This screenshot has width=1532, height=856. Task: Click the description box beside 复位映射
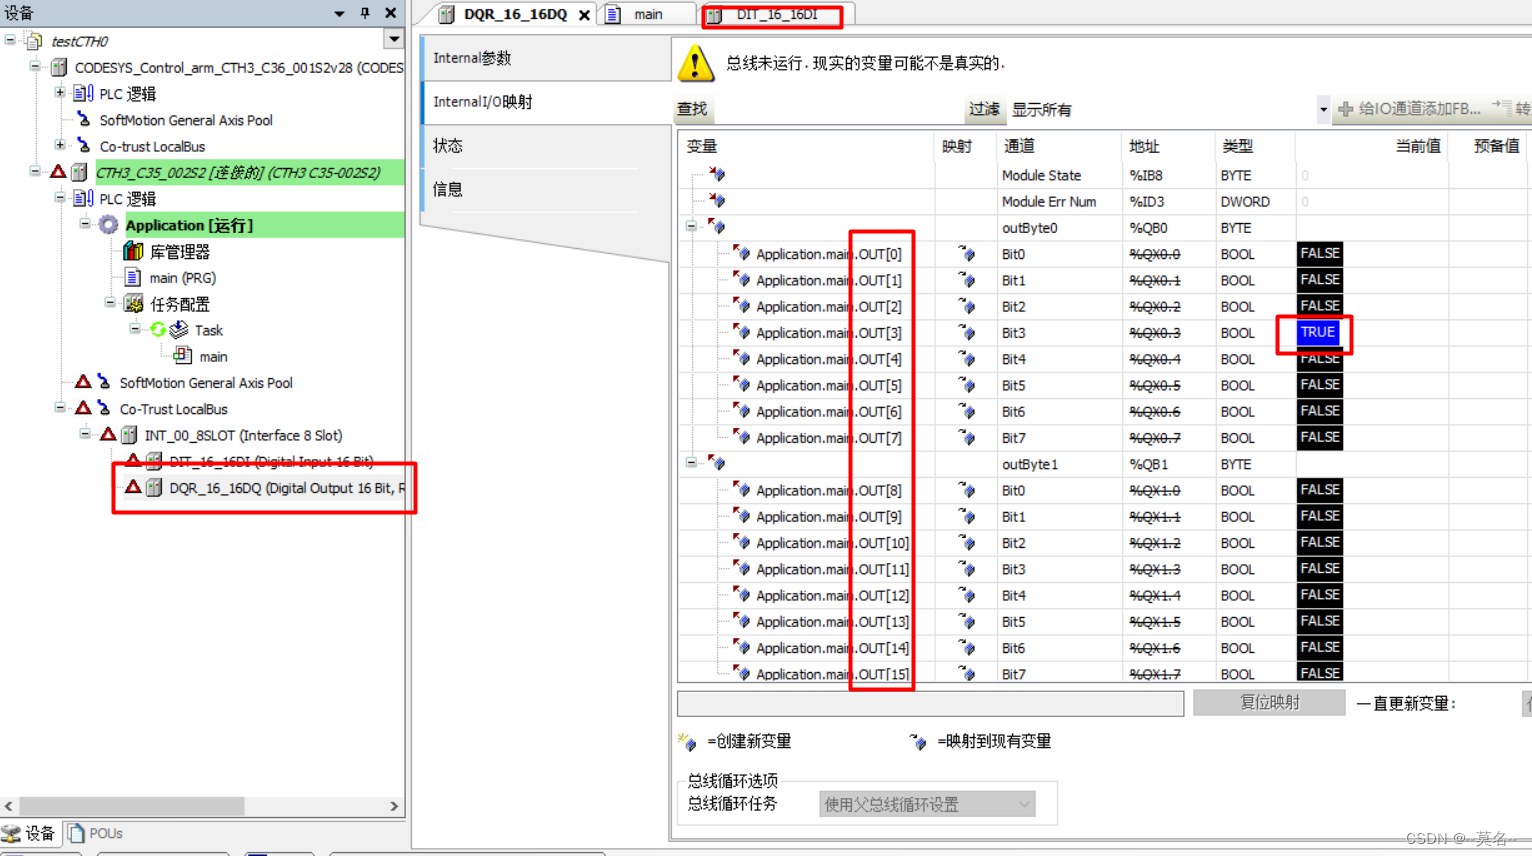[x=930, y=703]
